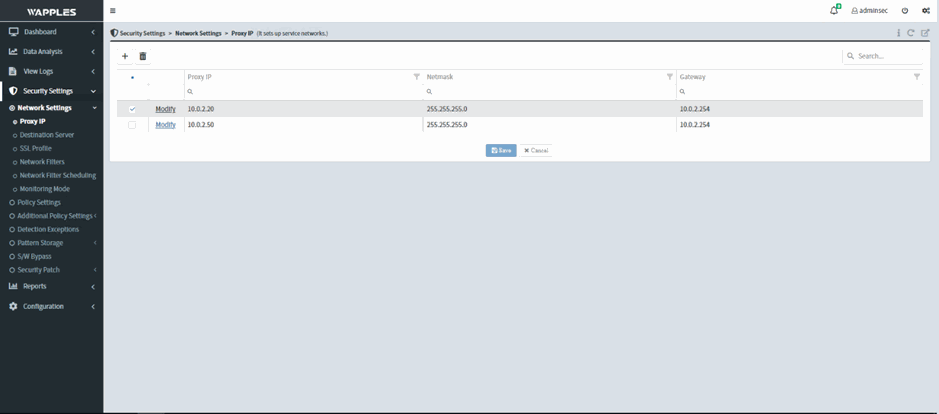Click the View Logs document icon
The height and width of the screenshot is (414, 939).
click(x=13, y=71)
